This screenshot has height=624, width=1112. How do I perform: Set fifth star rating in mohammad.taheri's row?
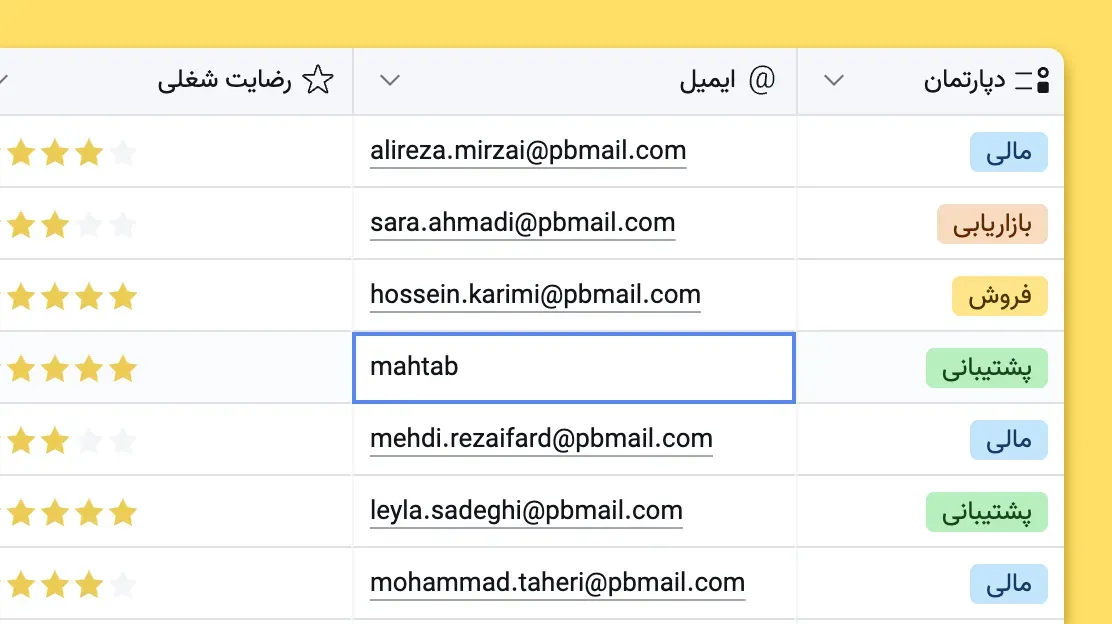click(123, 584)
